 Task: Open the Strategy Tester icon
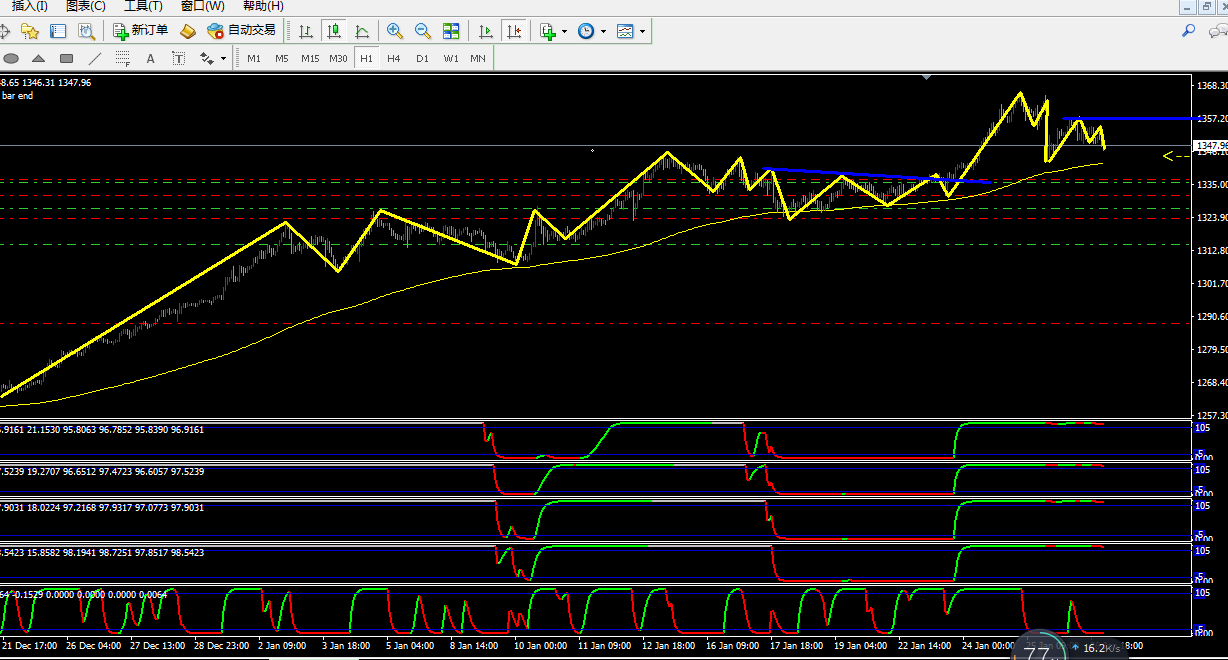[x=87, y=31]
